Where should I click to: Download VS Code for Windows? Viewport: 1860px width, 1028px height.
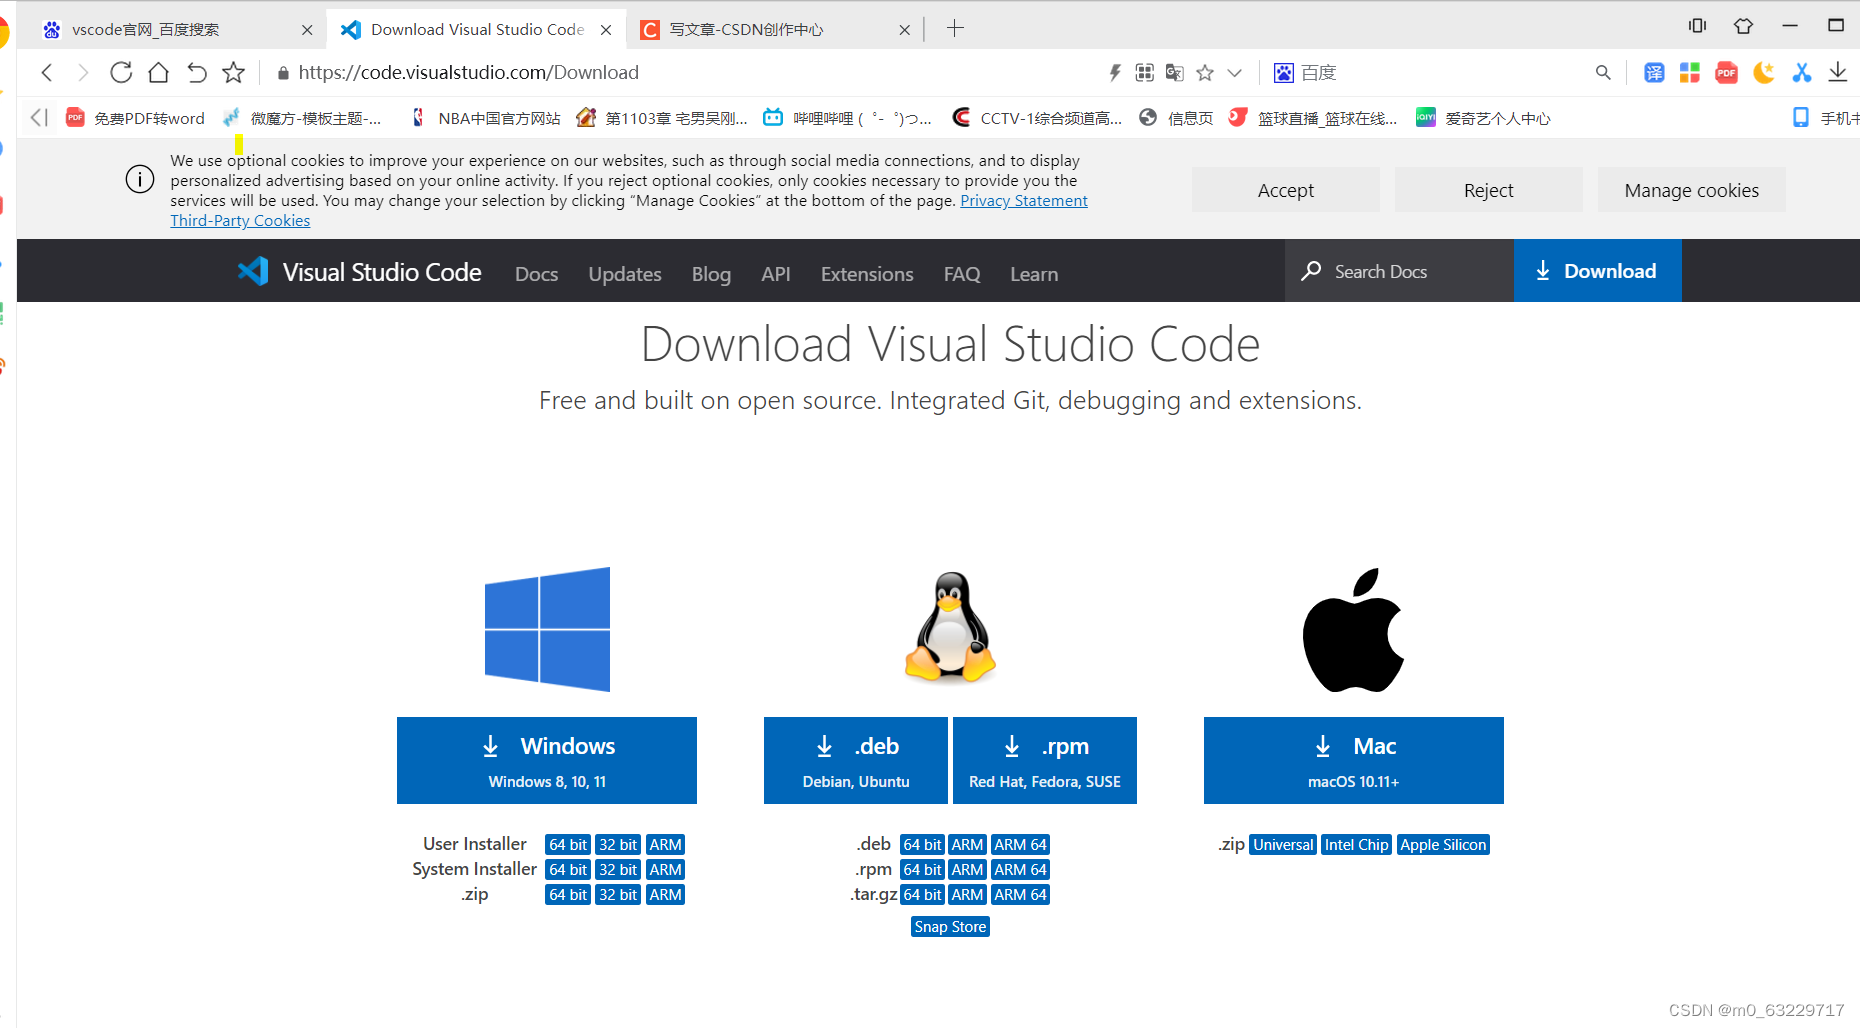pyautogui.click(x=547, y=760)
